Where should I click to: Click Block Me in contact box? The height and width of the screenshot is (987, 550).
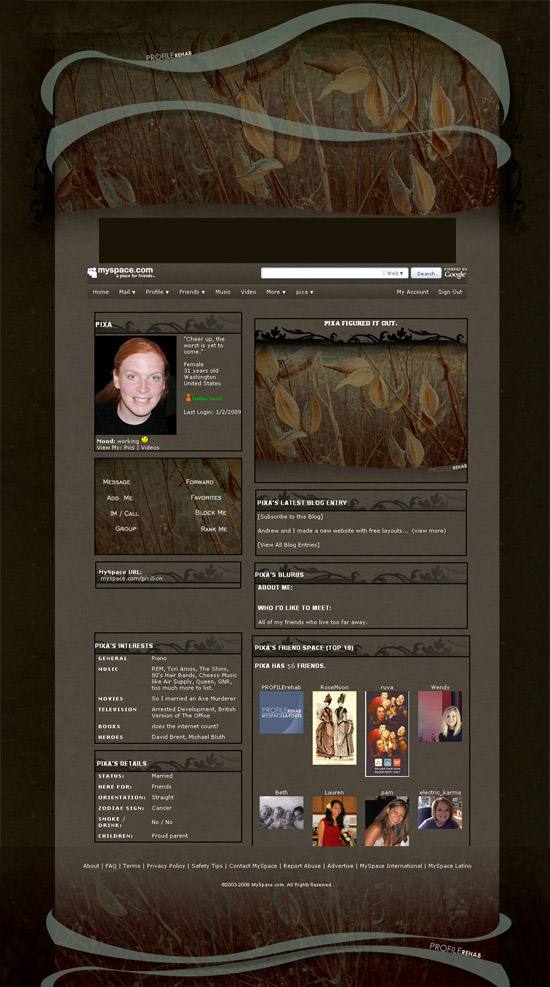tap(211, 513)
